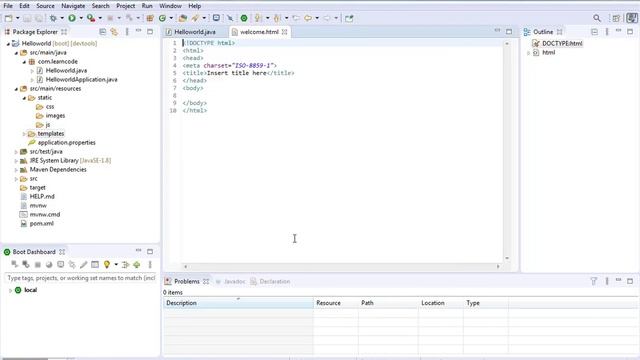Select pom.xml in Package Explorer
640x360 pixels.
tap(41, 223)
